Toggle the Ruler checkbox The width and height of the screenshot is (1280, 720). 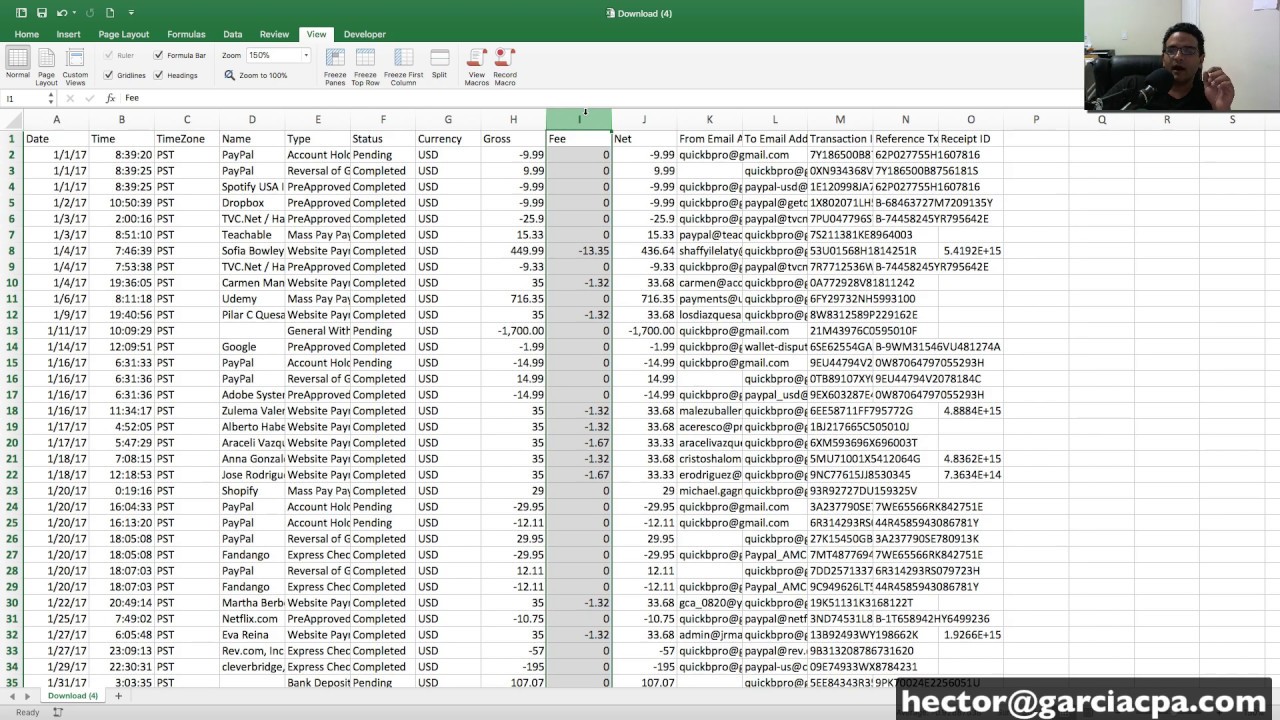tap(109, 56)
